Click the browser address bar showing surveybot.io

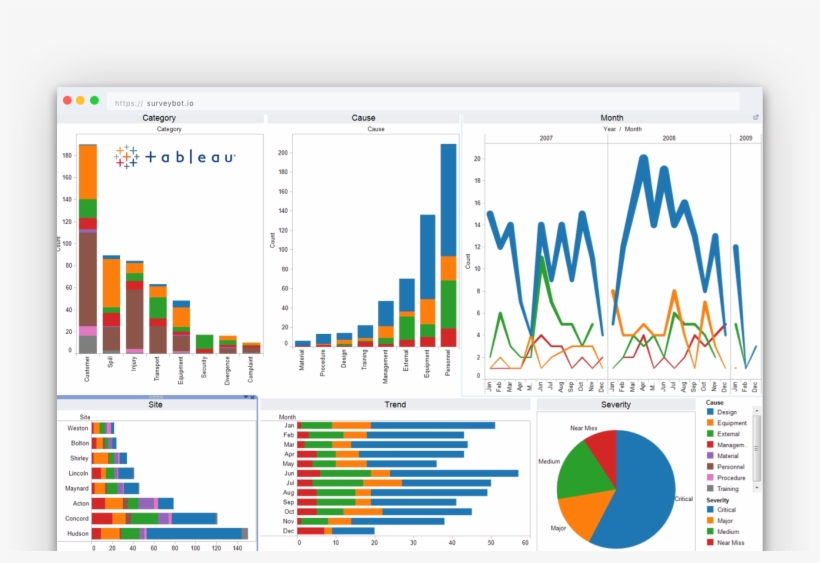[x=423, y=103]
